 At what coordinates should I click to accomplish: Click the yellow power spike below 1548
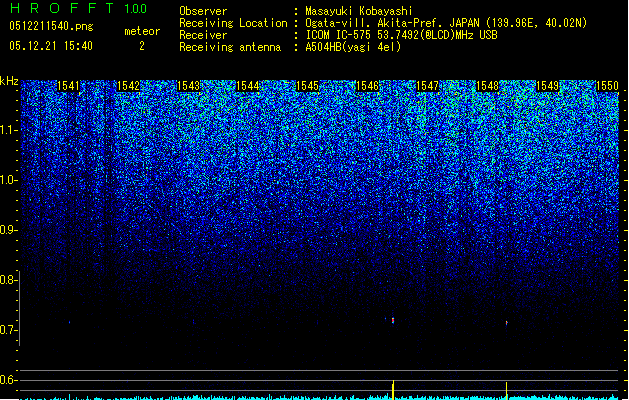point(507,390)
